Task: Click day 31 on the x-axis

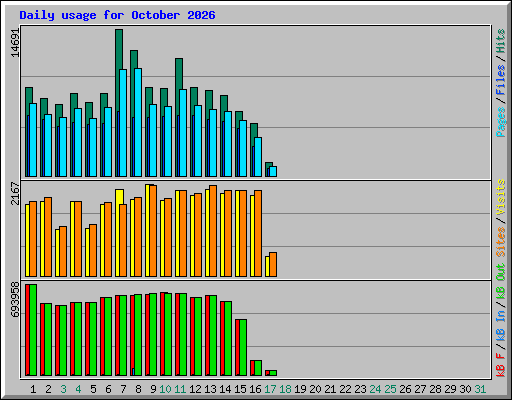Action: tap(480, 389)
